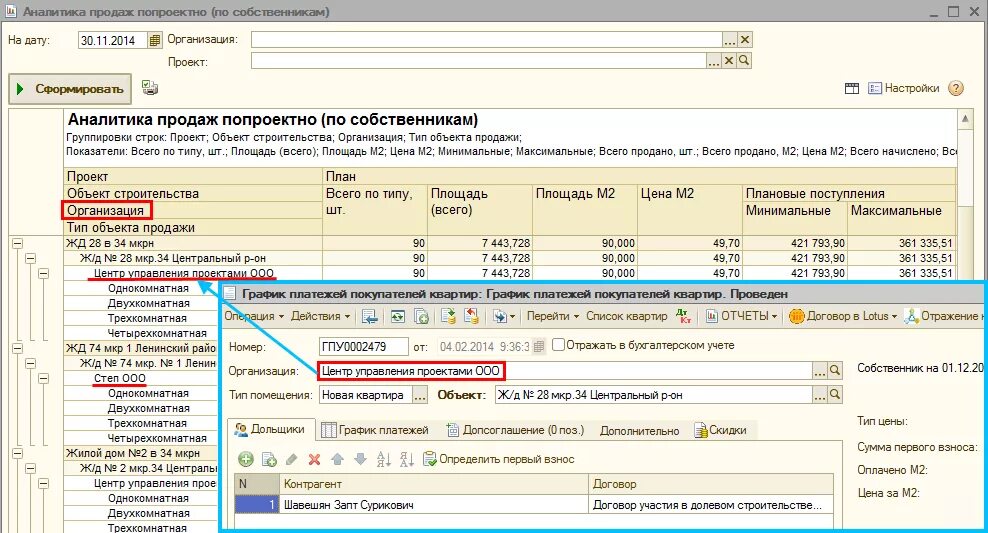Click the refresh icon in the payment schedule toolbar

(x=398, y=316)
